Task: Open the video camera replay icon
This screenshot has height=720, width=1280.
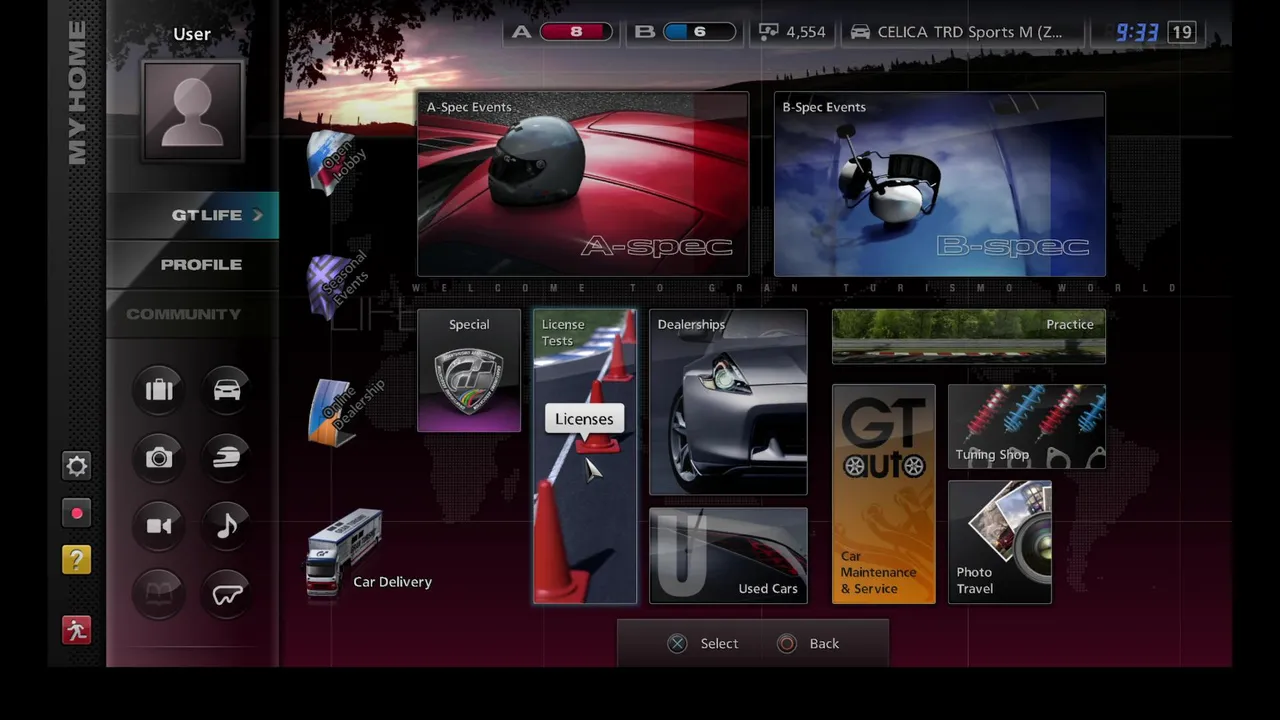Action: click(x=159, y=526)
